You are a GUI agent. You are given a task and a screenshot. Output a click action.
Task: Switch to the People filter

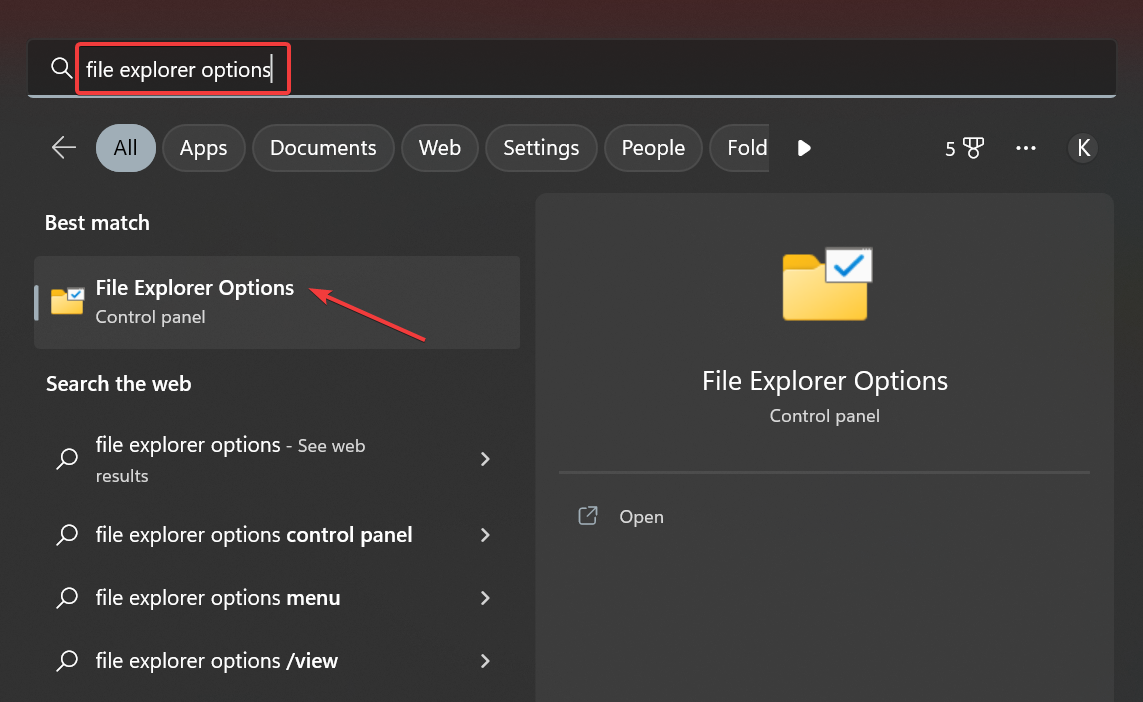pos(653,148)
